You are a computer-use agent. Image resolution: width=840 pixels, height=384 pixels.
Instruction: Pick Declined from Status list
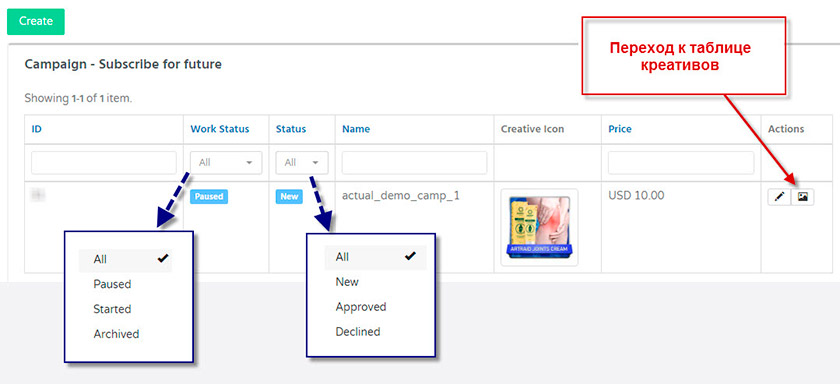click(358, 332)
